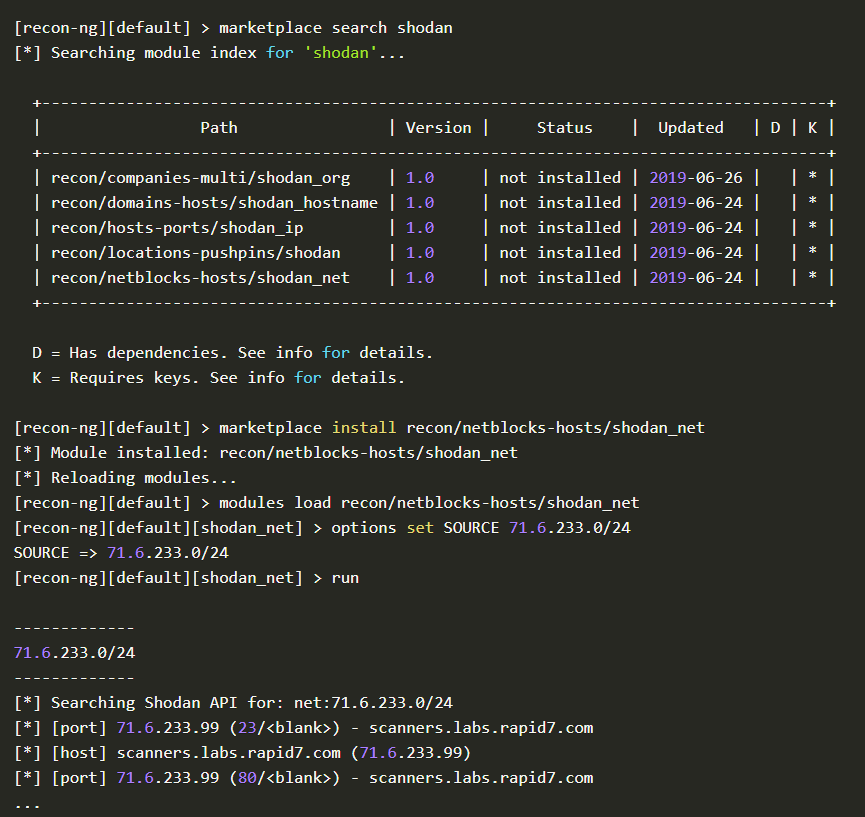Click the yellow 'install' keyword
The width and height of the screenshot is (865, 817).
364,428
